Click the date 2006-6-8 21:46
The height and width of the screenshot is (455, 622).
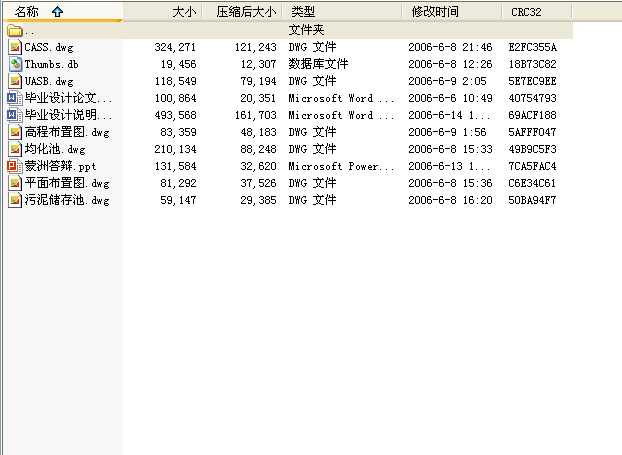click(x=450, y=48)
